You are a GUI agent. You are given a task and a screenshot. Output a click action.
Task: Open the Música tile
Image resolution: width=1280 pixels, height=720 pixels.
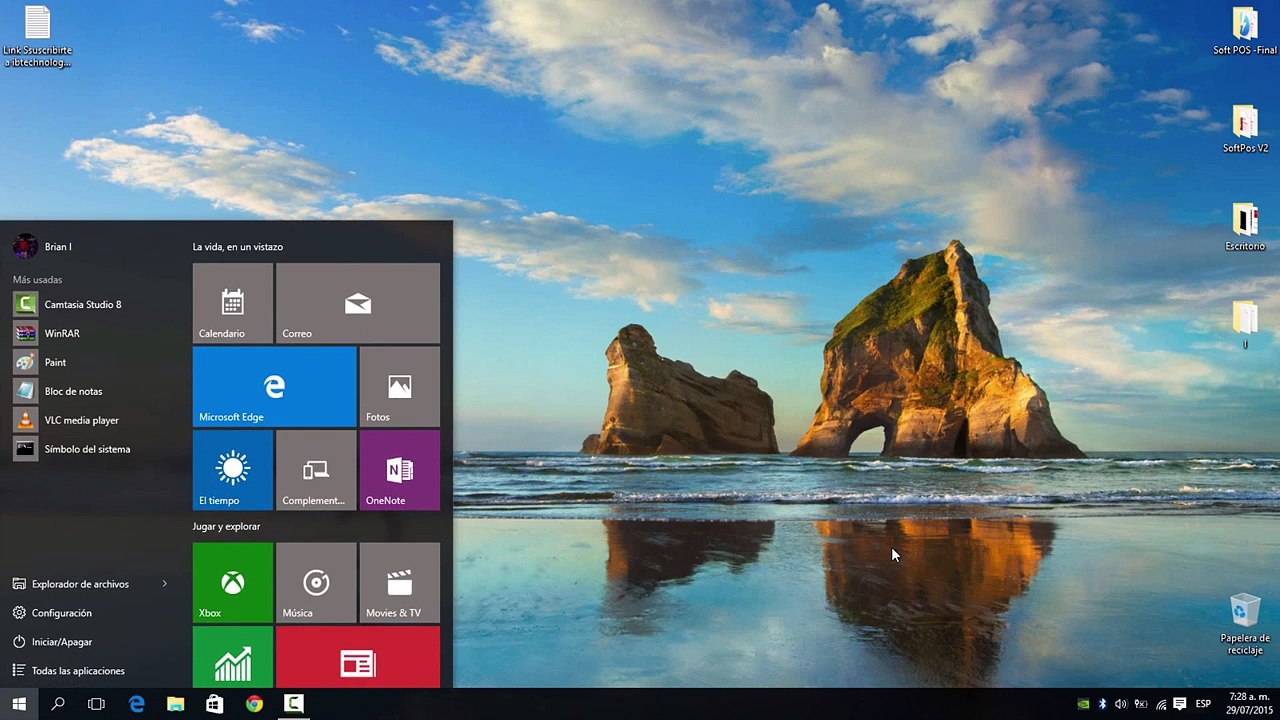click(x=316, y=583)
